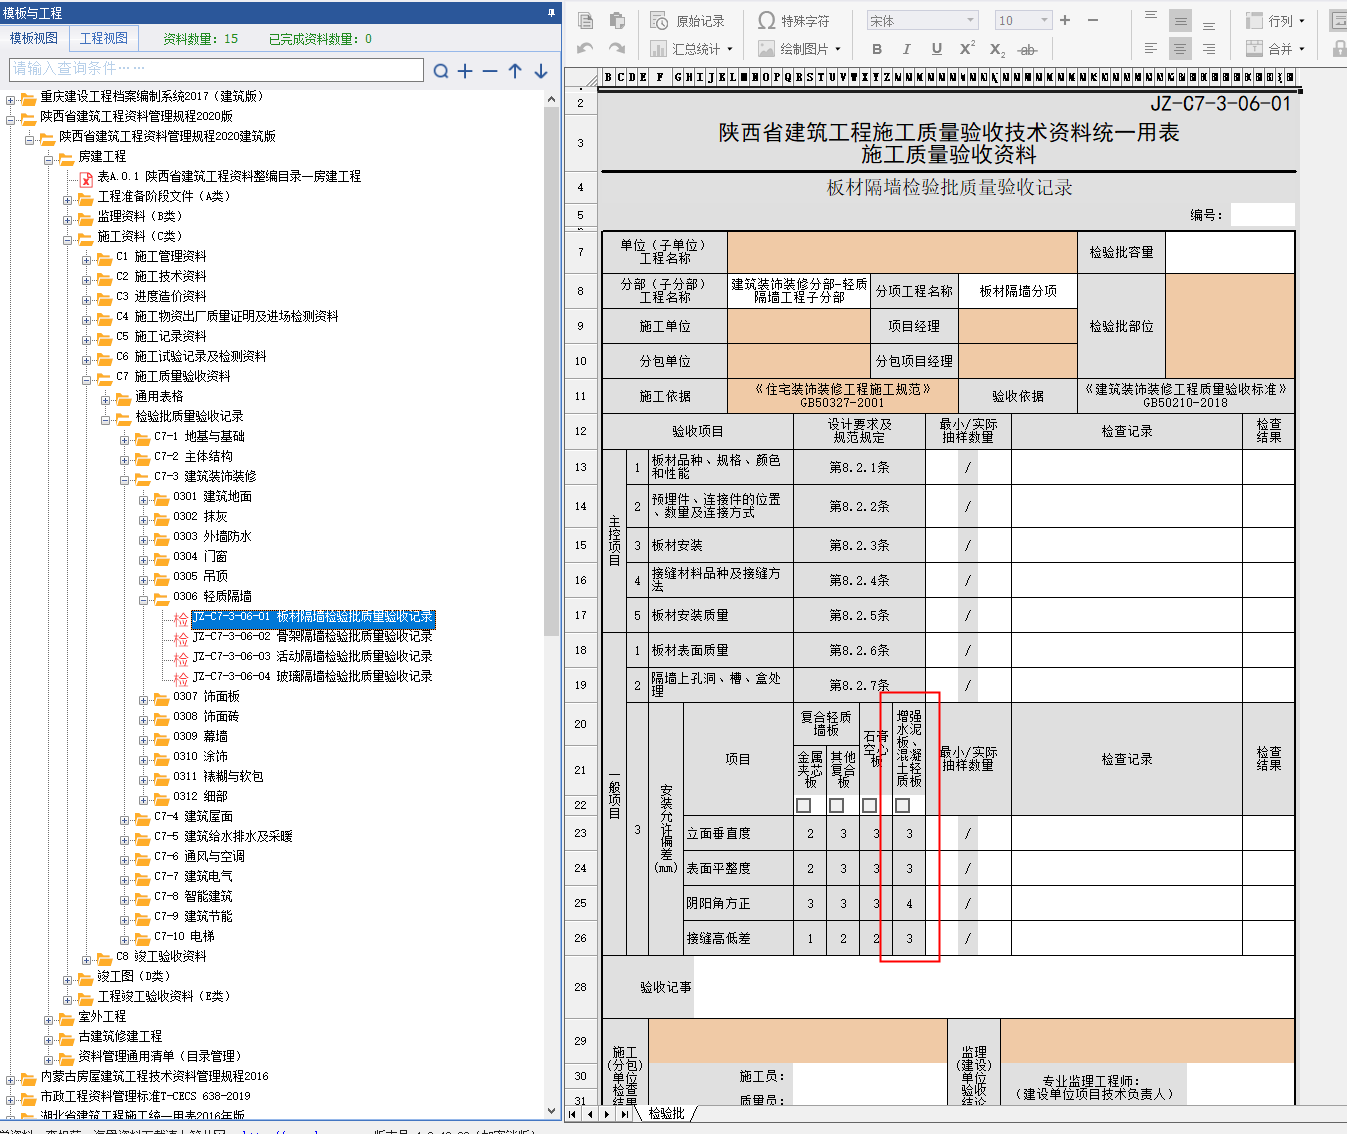Open the font size dropdown
The image size is (1347, 1134).
coord(1044,20)
